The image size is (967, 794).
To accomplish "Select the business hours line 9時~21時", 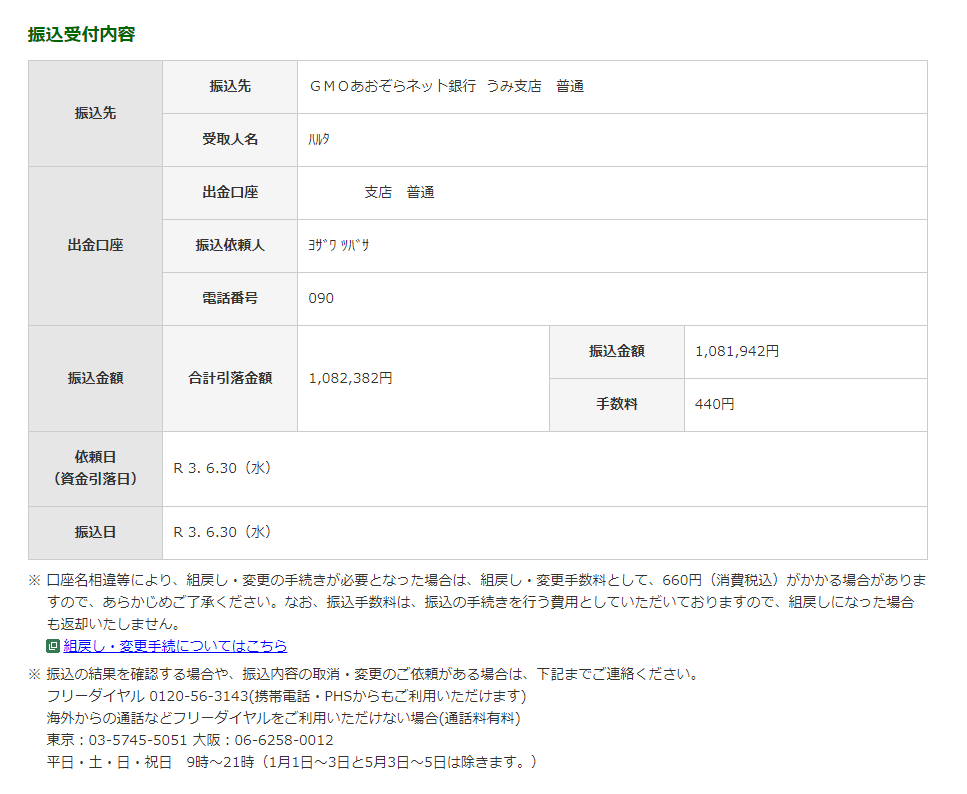I will (292, 763).
